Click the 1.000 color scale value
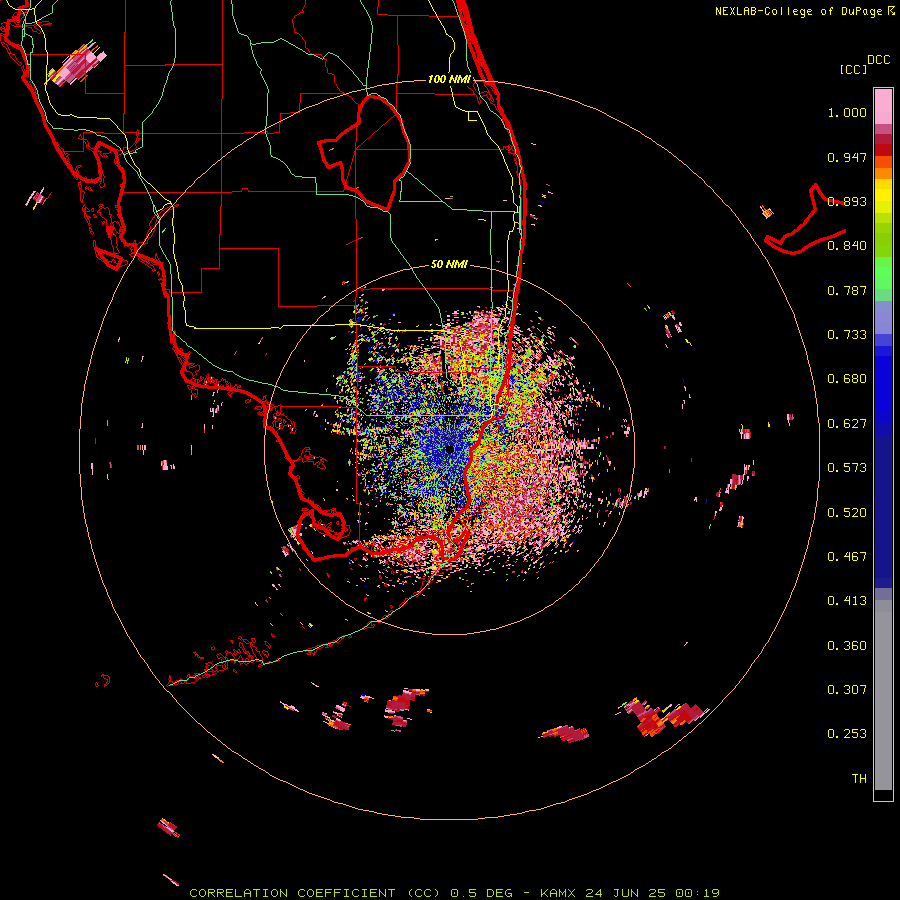The height and width of the screenshot is (900, 900). [x=847, y=112]
